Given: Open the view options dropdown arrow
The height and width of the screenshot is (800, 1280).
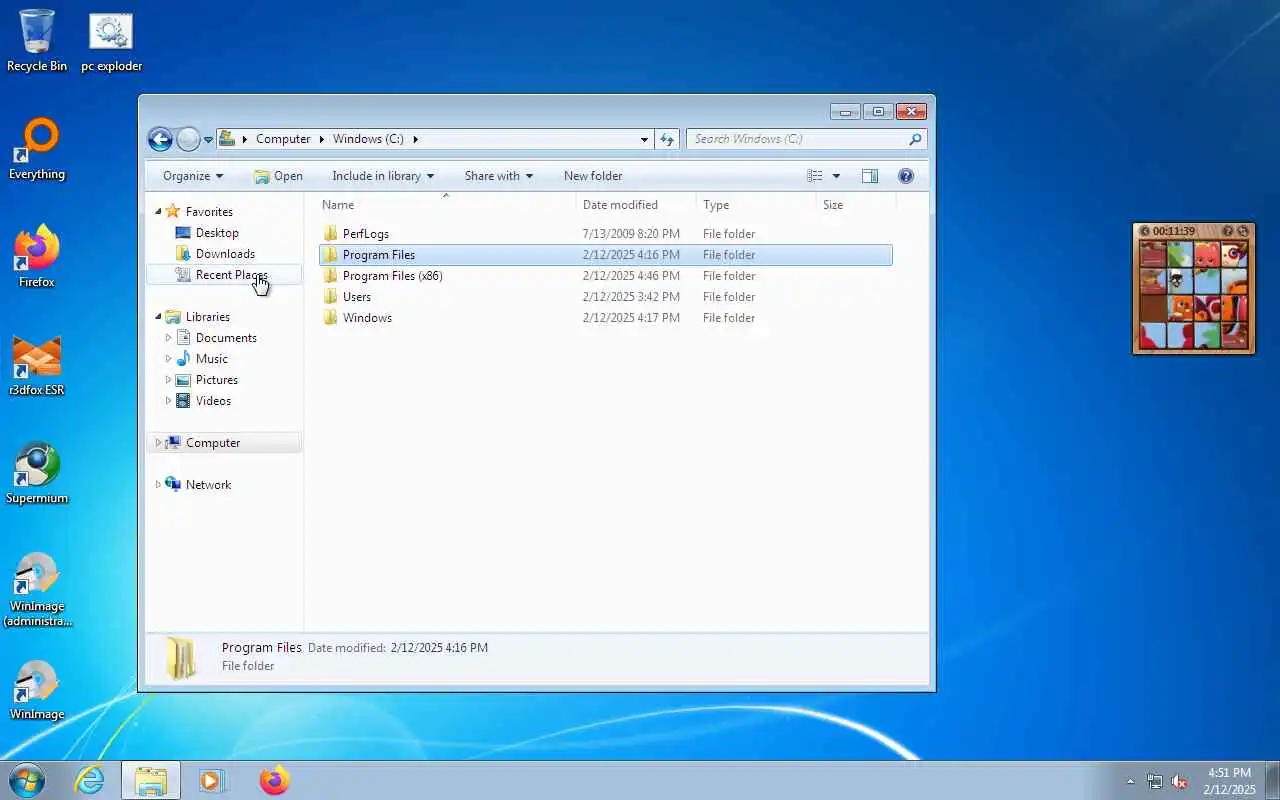Looking at the screenshot, I should coord(836,176).
